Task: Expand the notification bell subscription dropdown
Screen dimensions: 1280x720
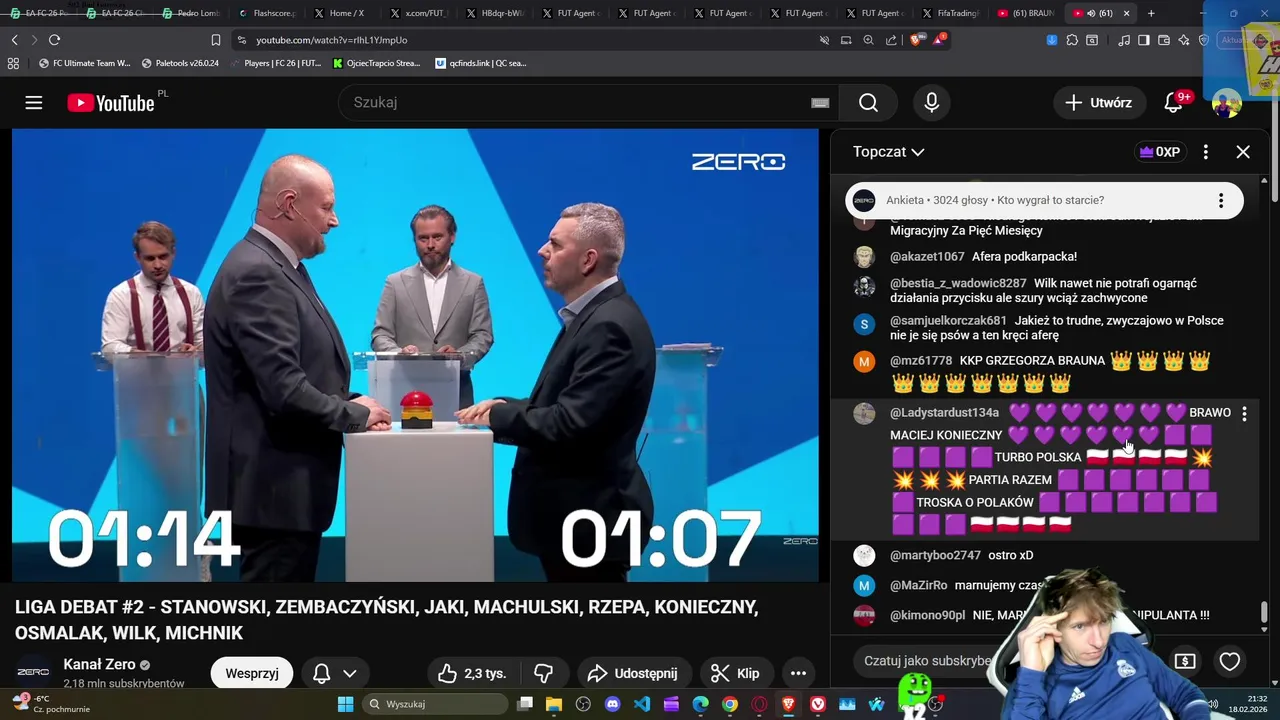Action: pyautogui.click(x=335, y=673)
